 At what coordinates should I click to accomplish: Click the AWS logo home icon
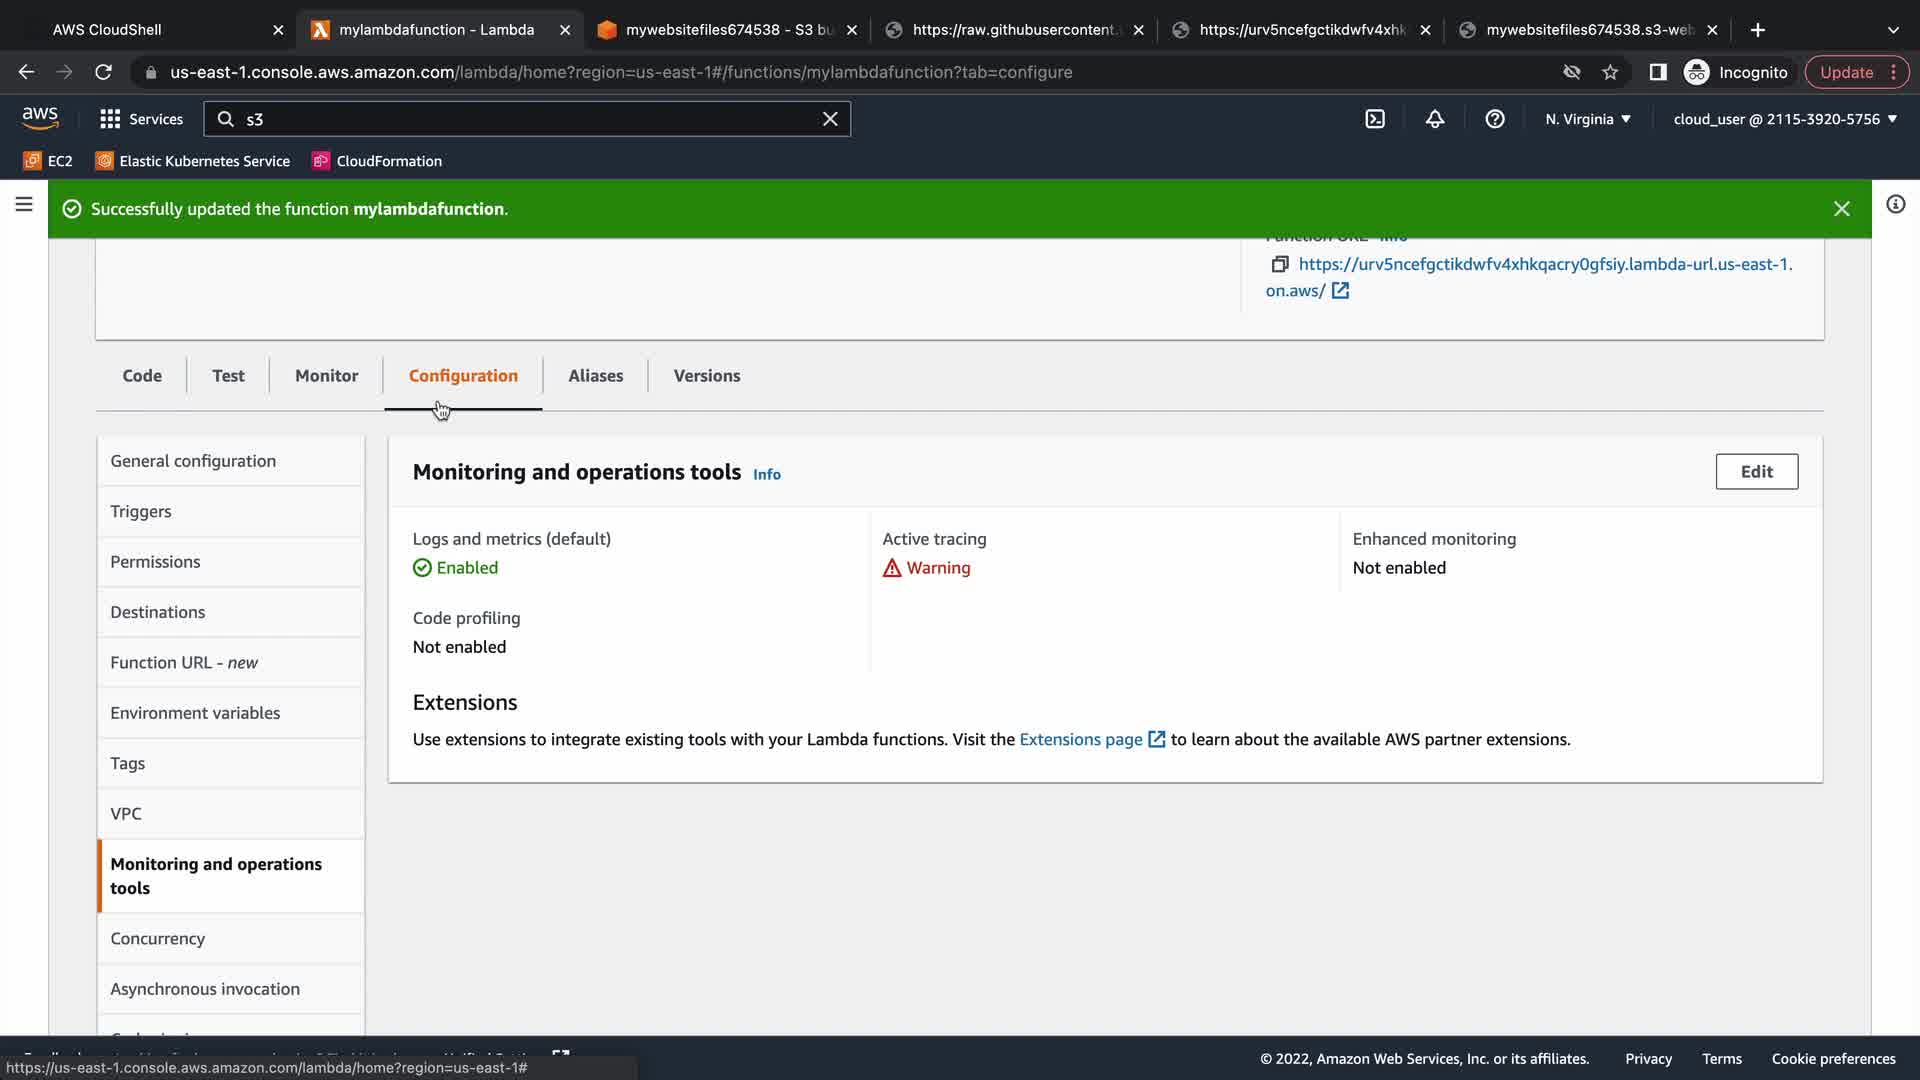tap(40, 118)
